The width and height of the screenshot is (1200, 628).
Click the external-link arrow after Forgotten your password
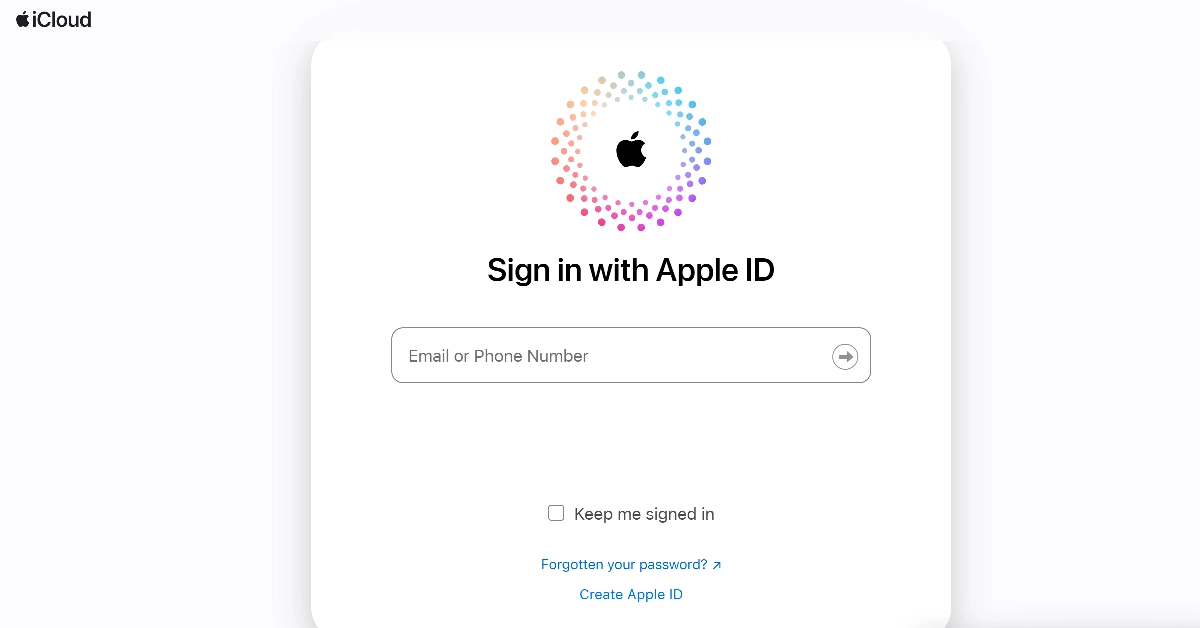(x=716, y=565)
